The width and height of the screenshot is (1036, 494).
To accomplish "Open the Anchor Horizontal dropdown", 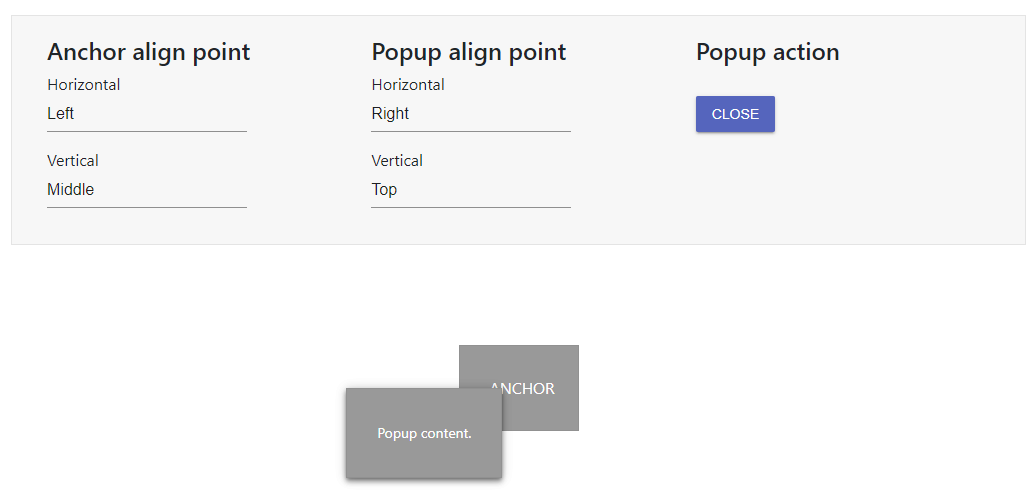I will 146,114.
